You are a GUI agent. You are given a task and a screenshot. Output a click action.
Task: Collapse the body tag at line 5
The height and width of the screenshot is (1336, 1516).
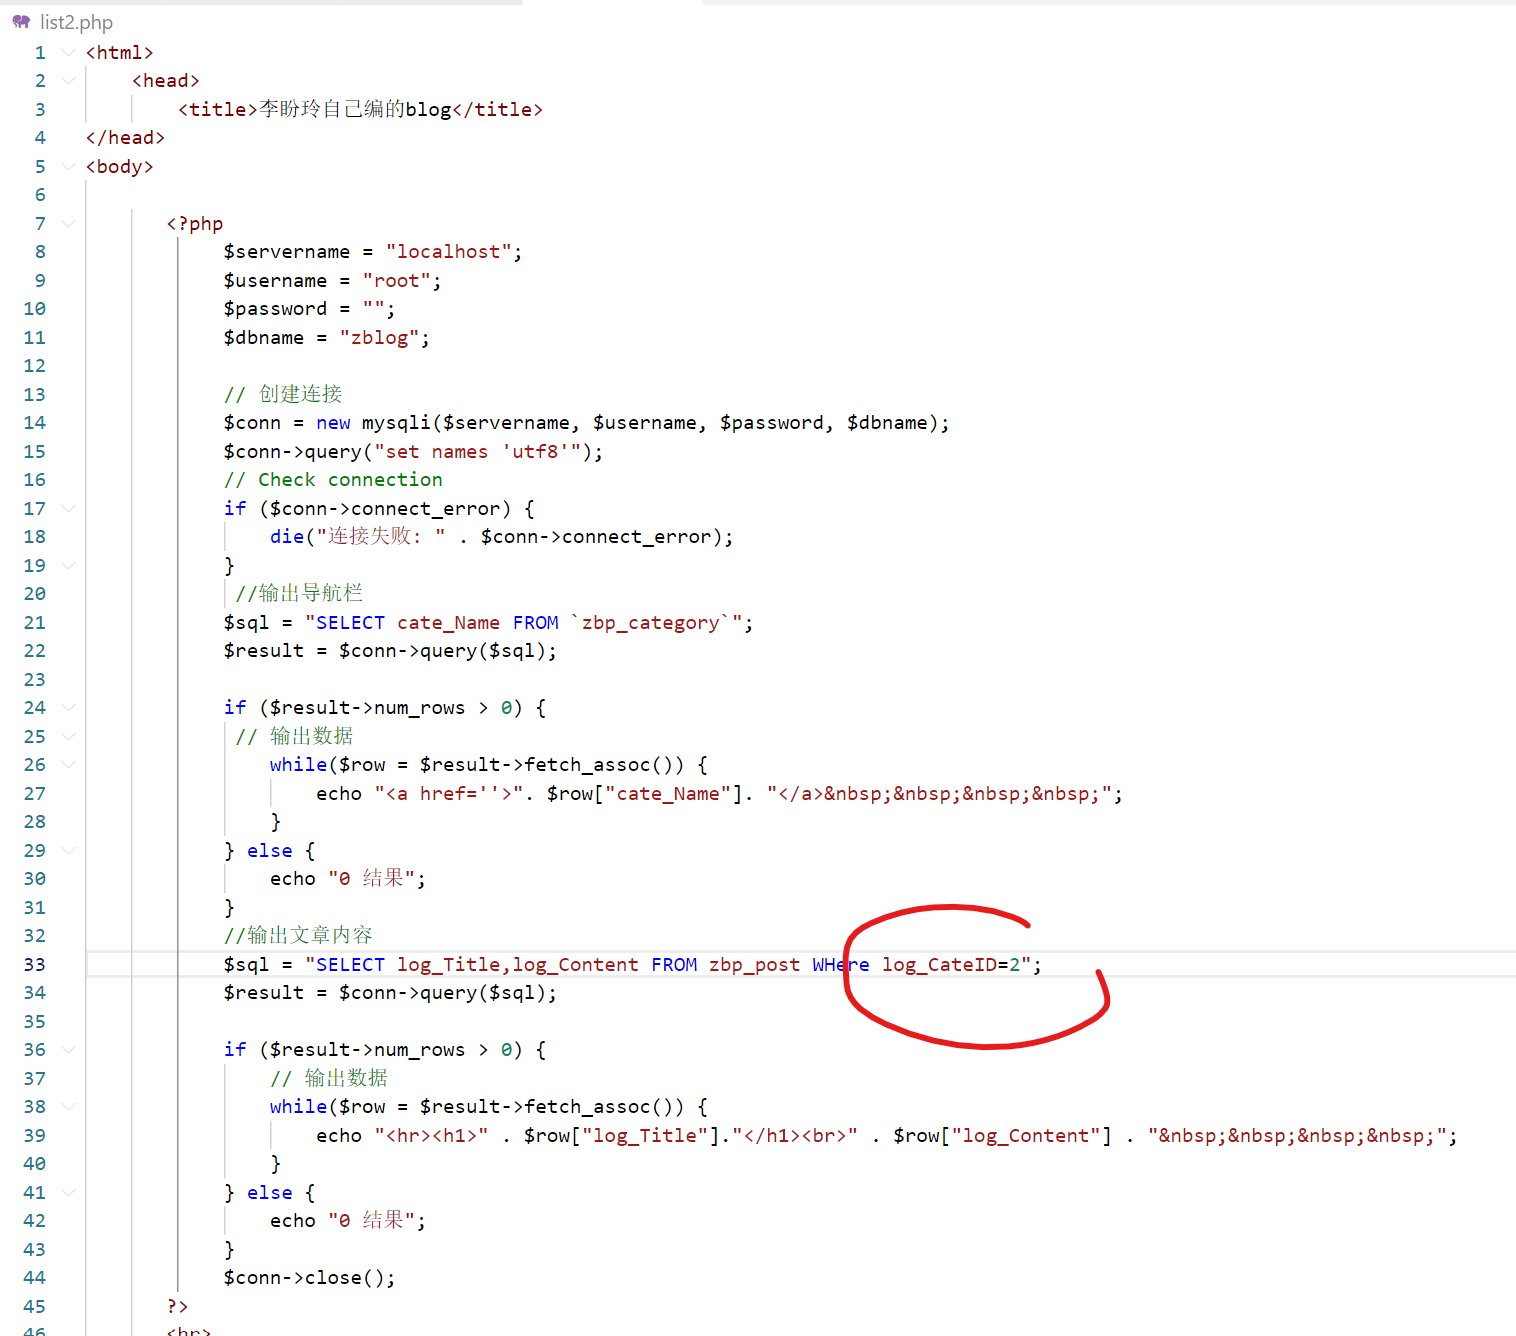tap(68, 166)
